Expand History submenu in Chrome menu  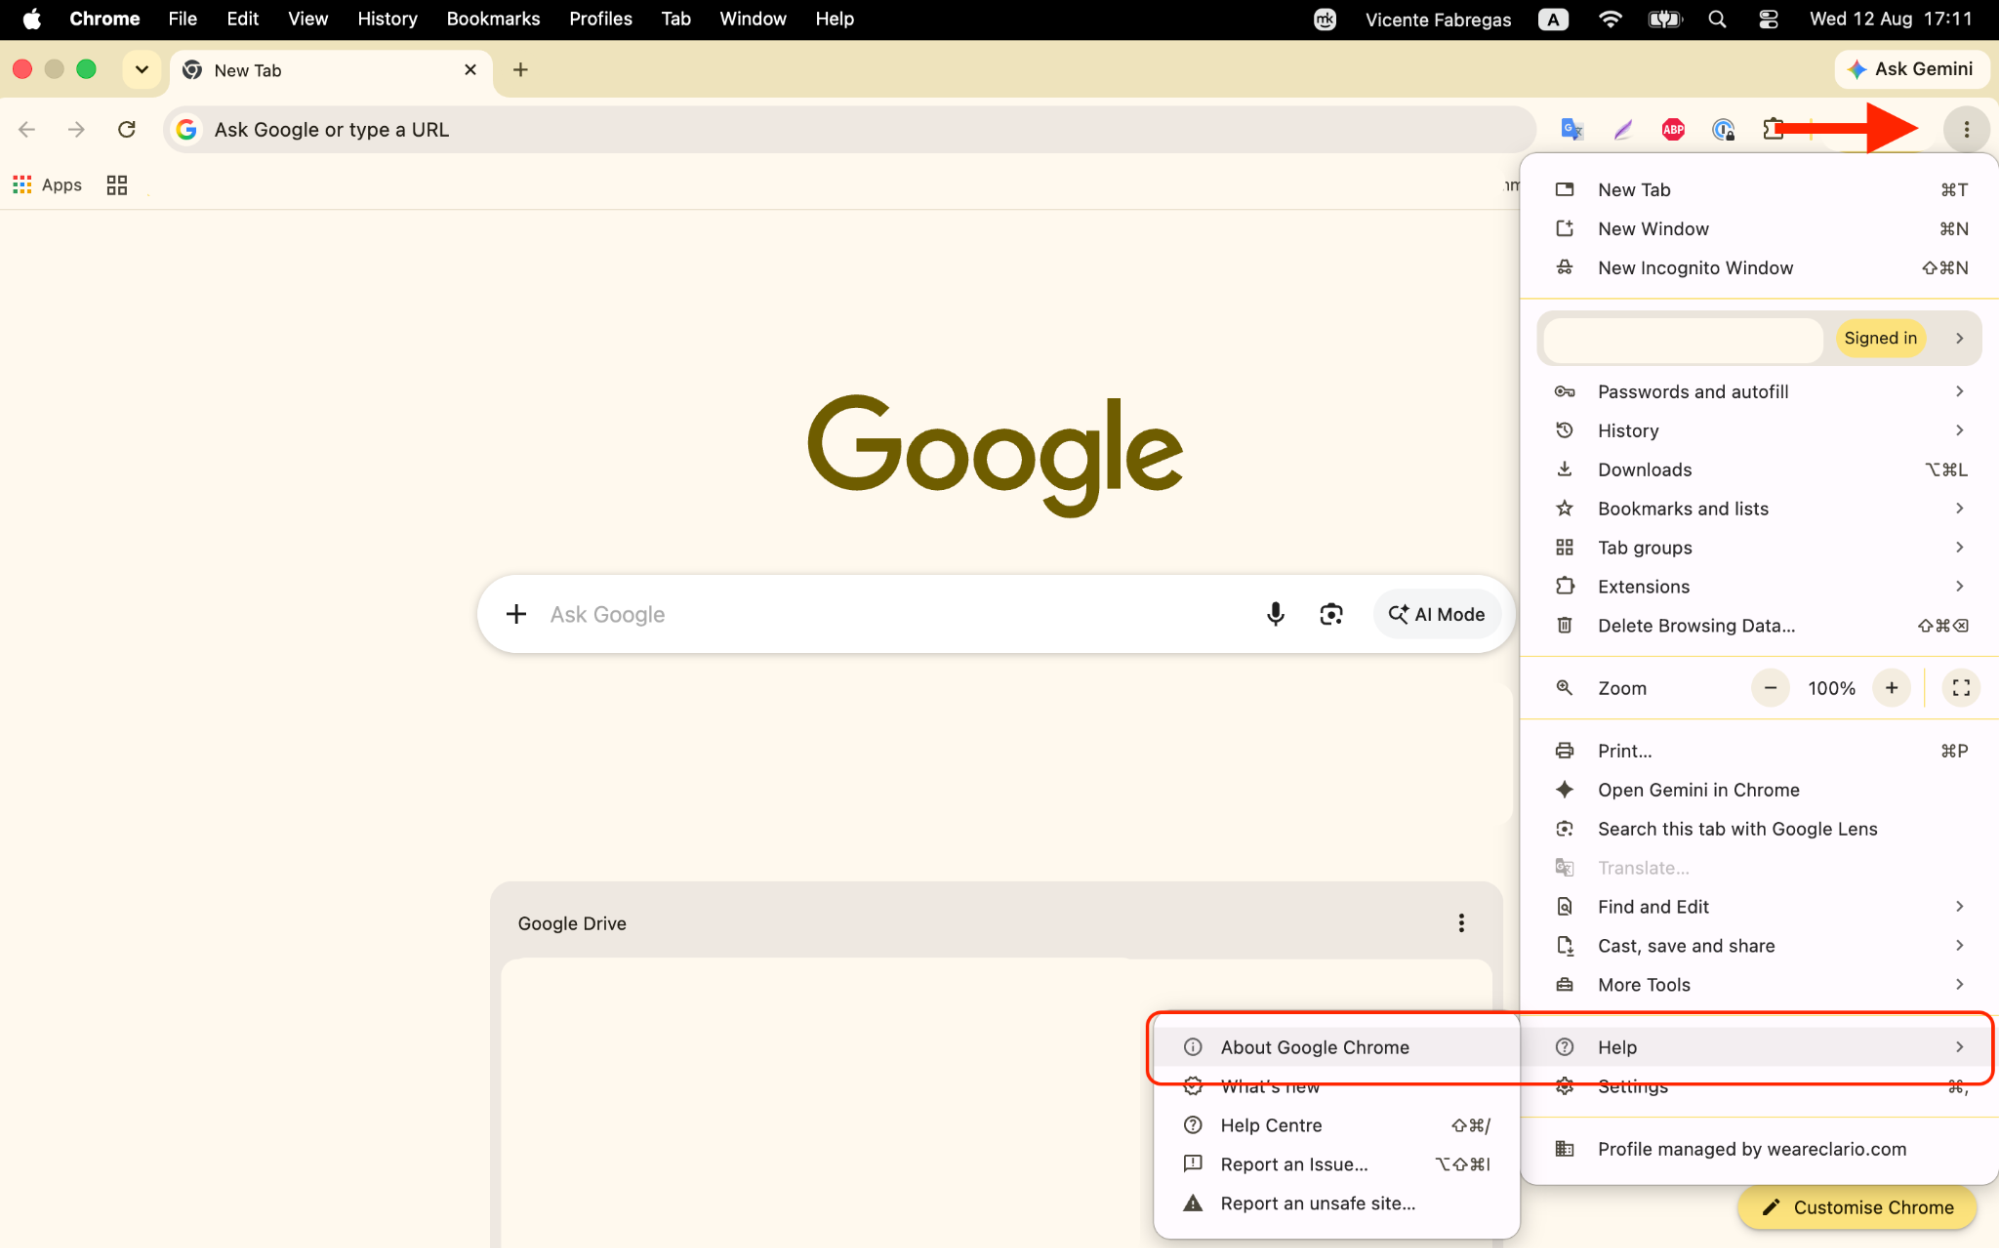(1758, 431)
